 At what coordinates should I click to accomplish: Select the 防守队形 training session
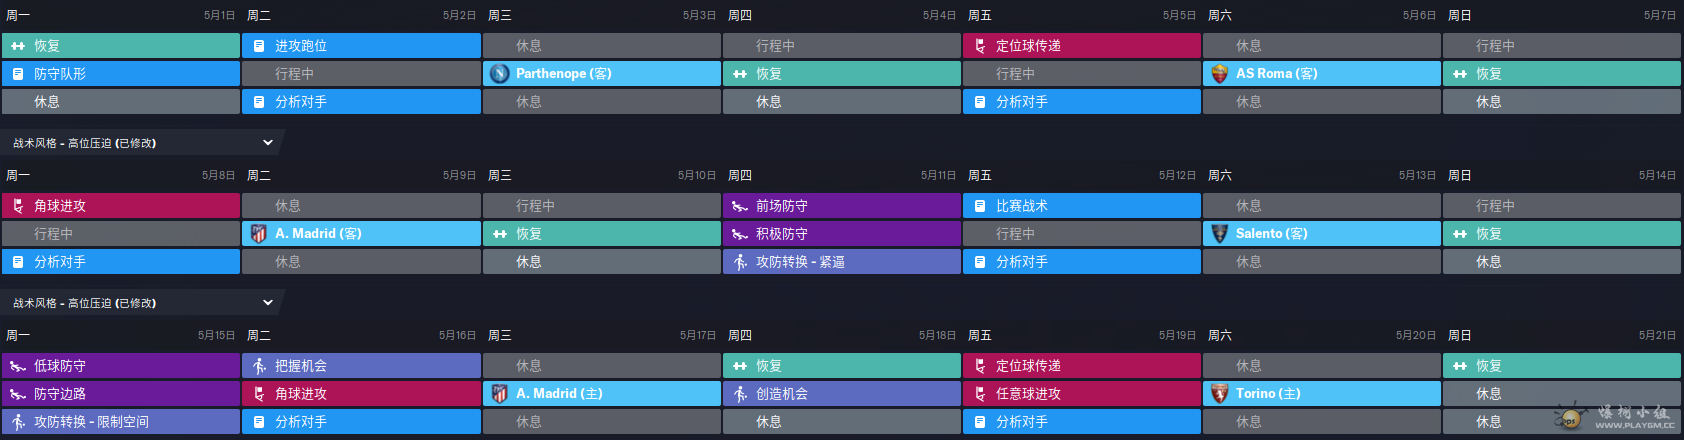[121, 74]
